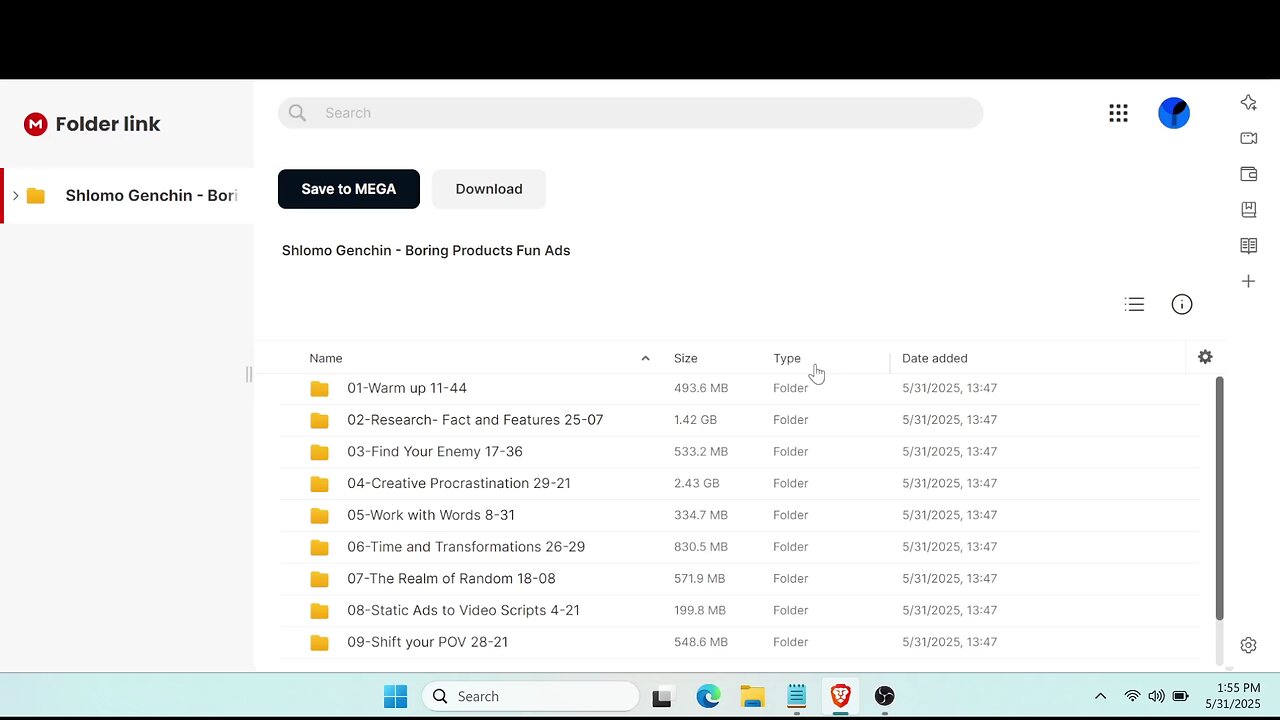Sort files by Date added column
This screenshot has width=1280, height=720.
(x=935, y=358)
